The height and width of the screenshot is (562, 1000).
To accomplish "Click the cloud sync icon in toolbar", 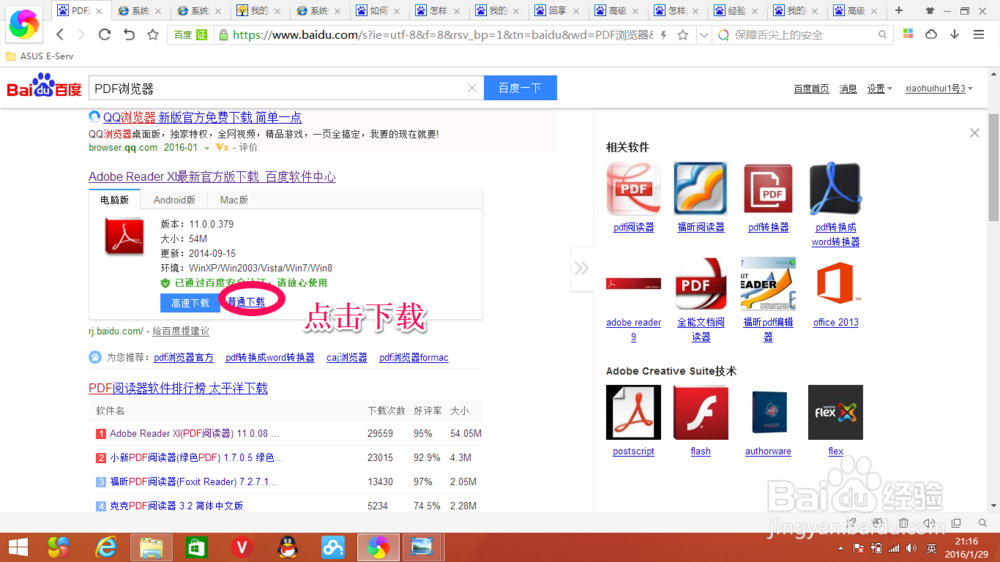I will [931, 34].
